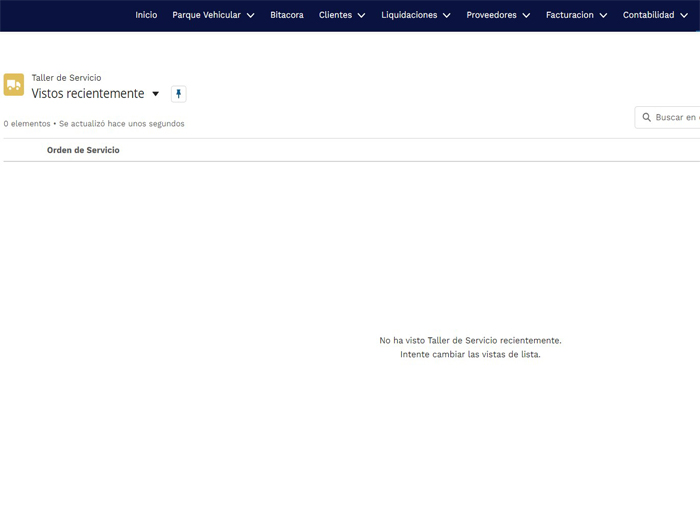Sort by Orden de Servicio column header
The width and height of the screenshot is (700, 527).
click(x=83, y=150)
